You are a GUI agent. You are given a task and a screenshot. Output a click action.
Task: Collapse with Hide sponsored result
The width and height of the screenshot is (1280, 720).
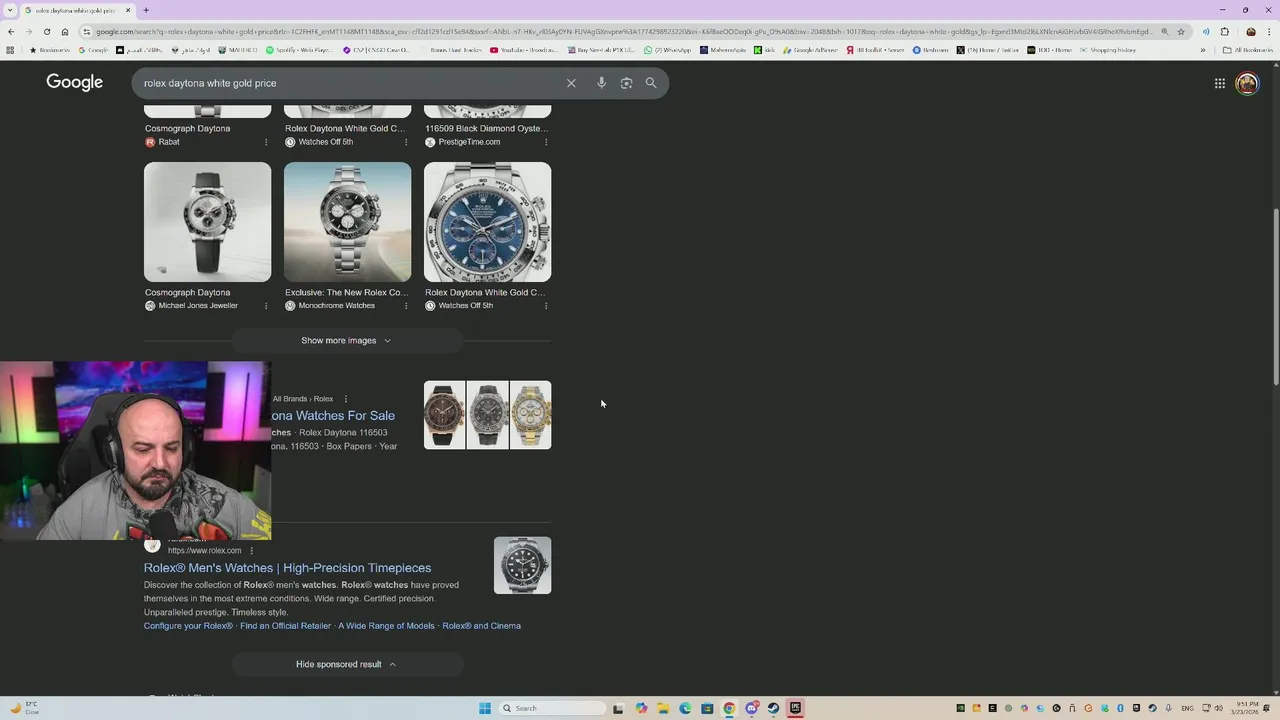click(x=347, y=664)
